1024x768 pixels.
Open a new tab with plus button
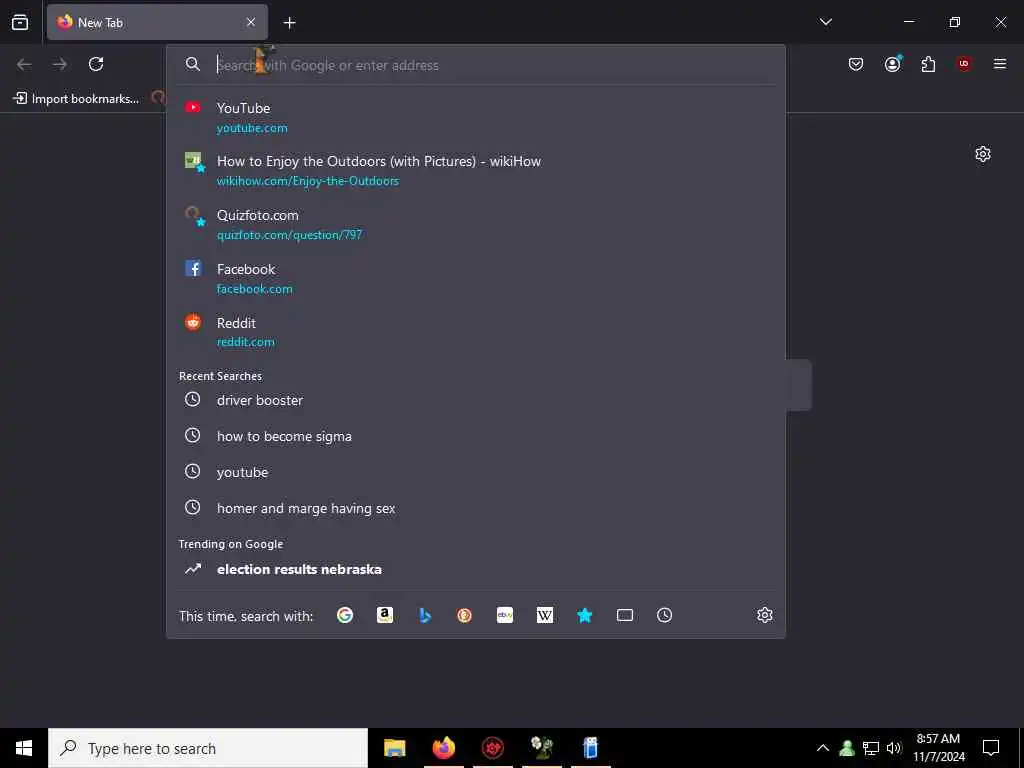[289, 23]
